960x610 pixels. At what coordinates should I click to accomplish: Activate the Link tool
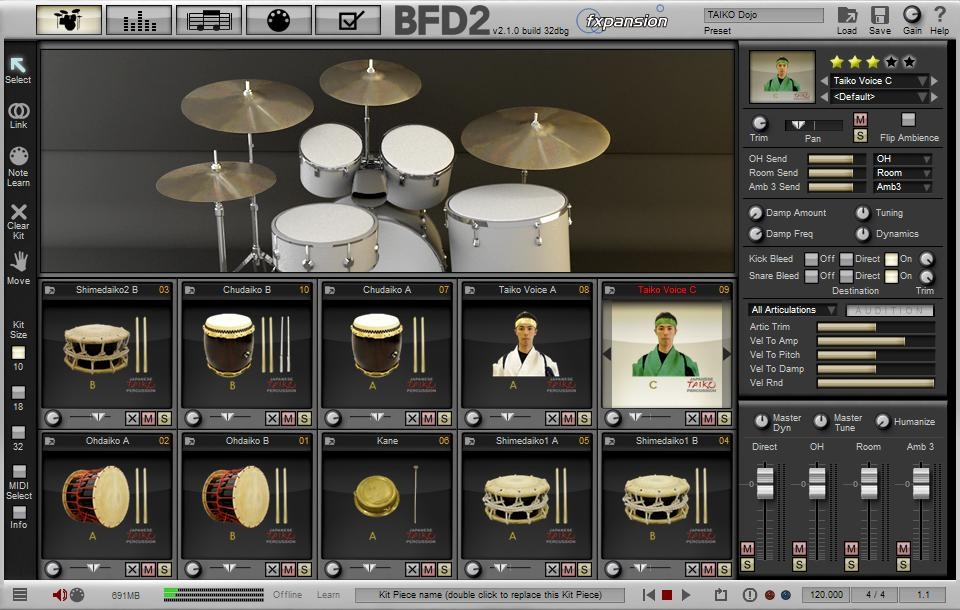[18, 111]
